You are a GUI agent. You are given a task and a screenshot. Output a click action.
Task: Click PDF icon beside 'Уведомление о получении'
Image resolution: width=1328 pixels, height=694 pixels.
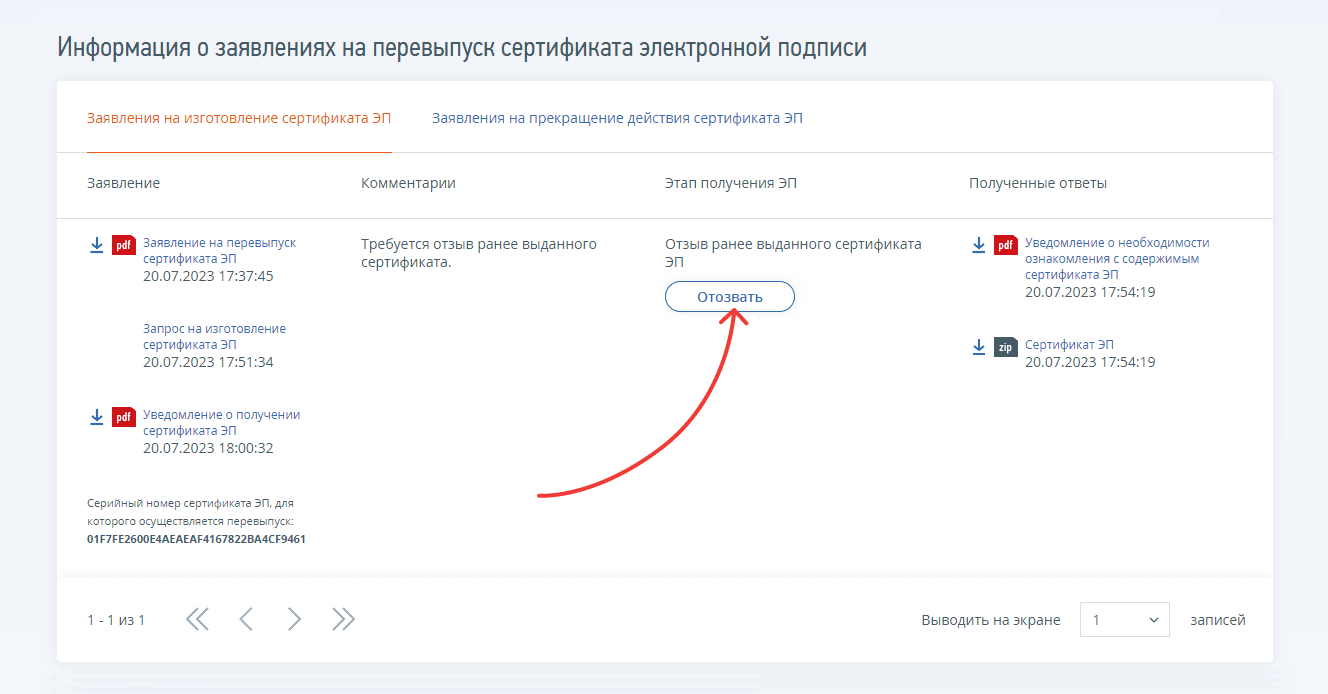124,417
